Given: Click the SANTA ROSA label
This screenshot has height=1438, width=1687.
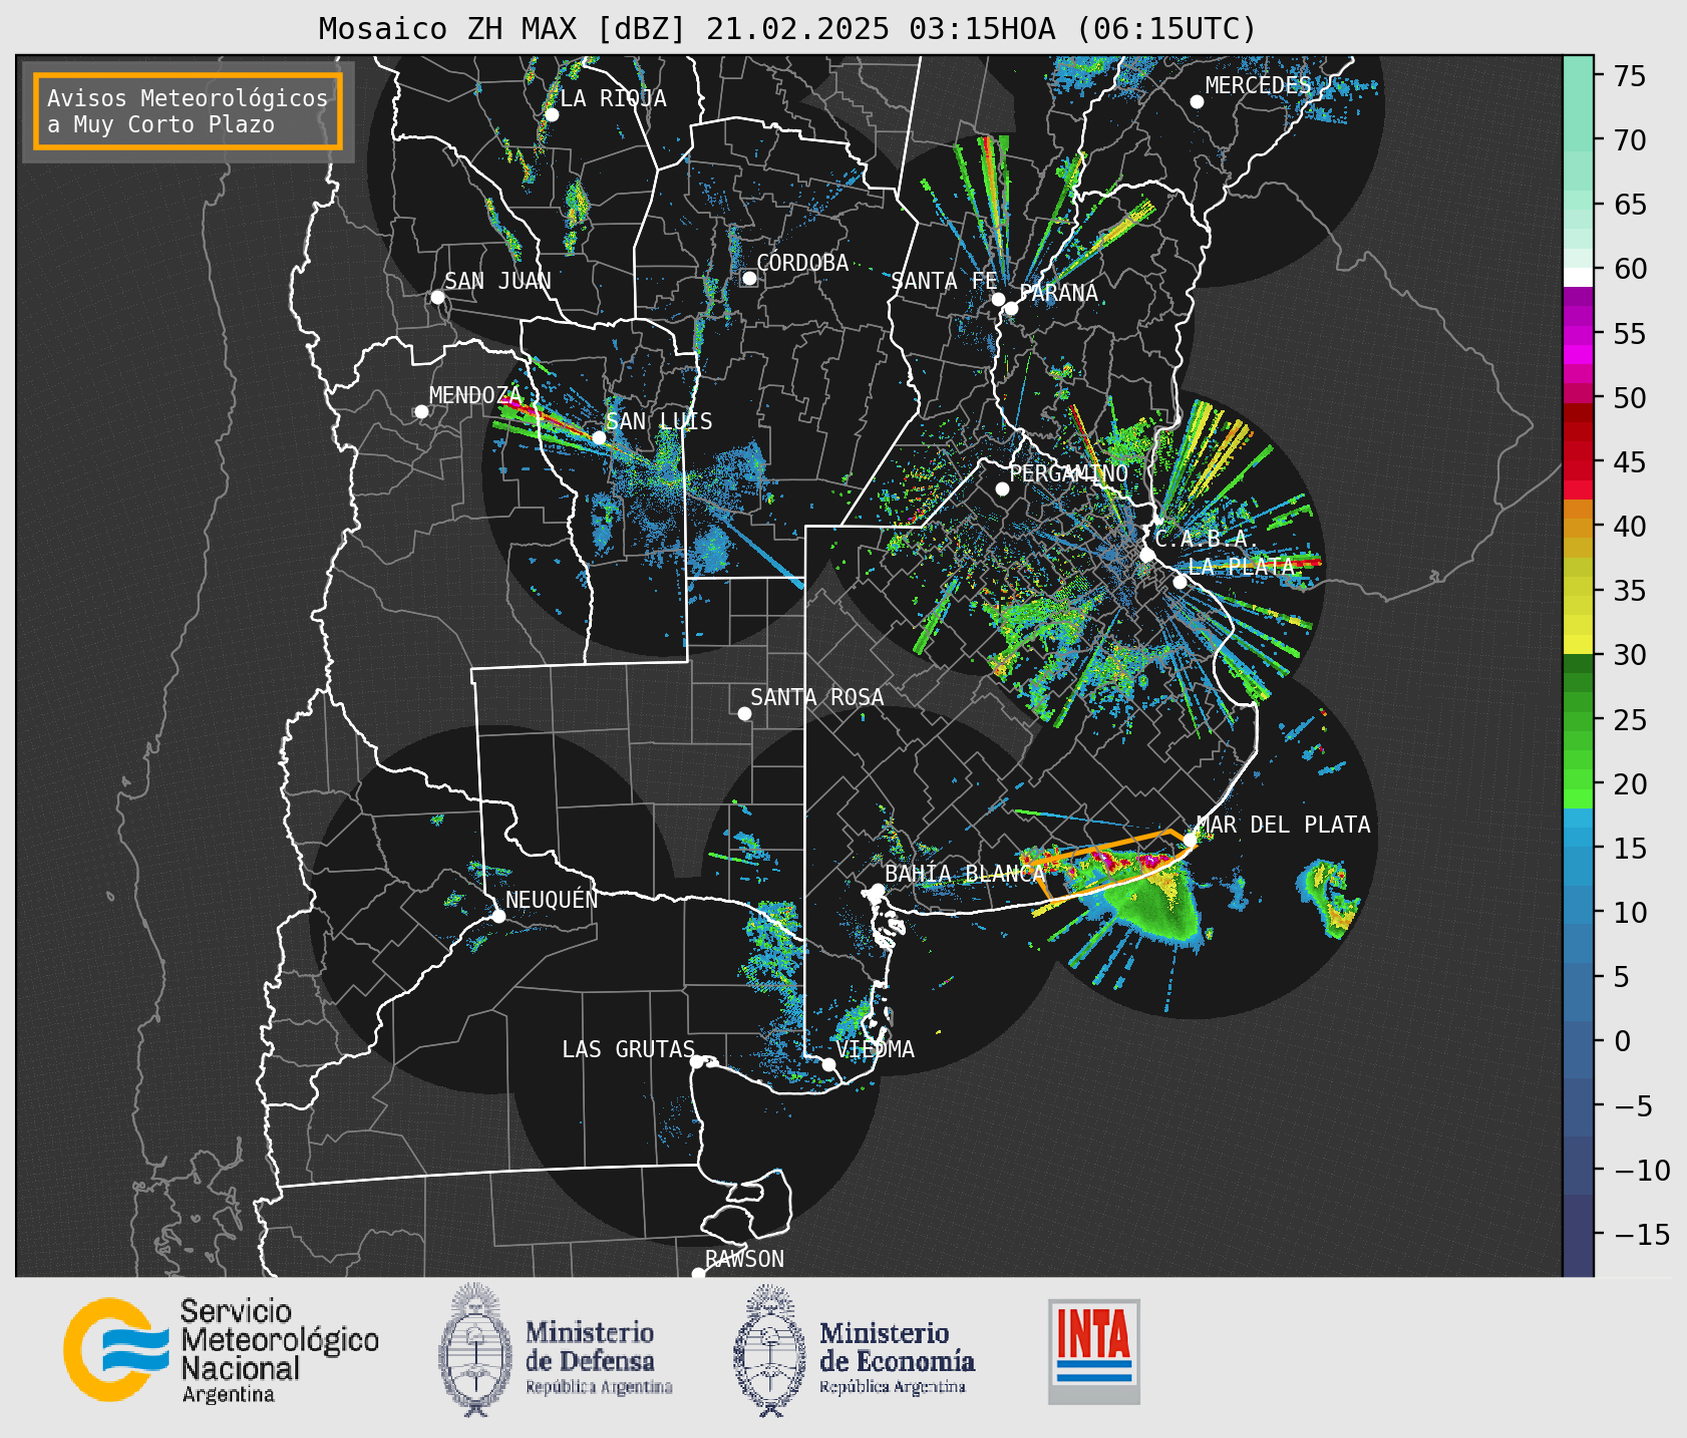Looking at the screenshot, I should pyautogui.click(x=817, y=697).
